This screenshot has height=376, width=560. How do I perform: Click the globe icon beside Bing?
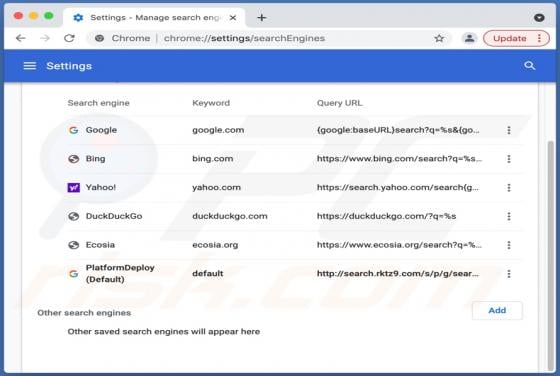click(x=74, y=159)
